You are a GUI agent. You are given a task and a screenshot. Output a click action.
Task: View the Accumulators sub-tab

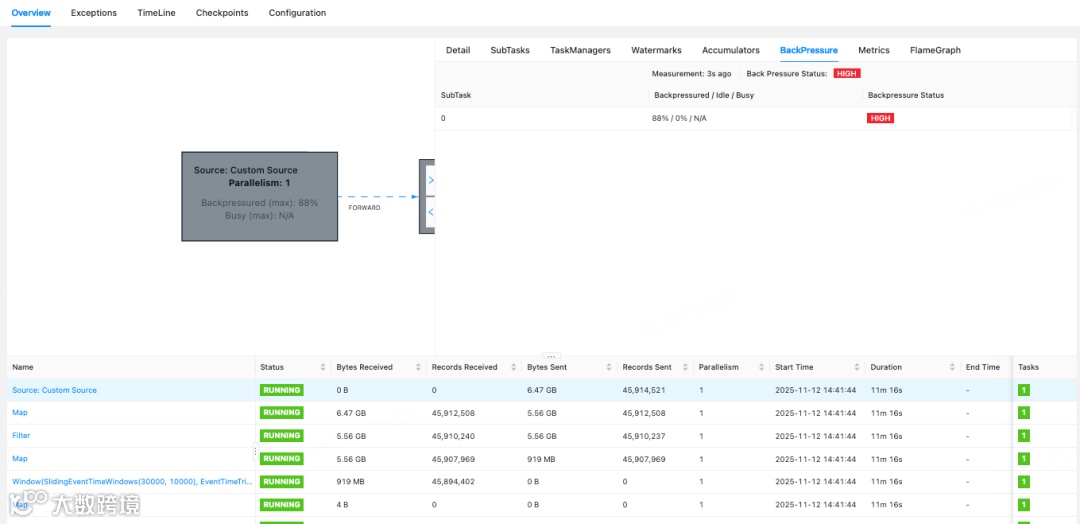(731, 50)
